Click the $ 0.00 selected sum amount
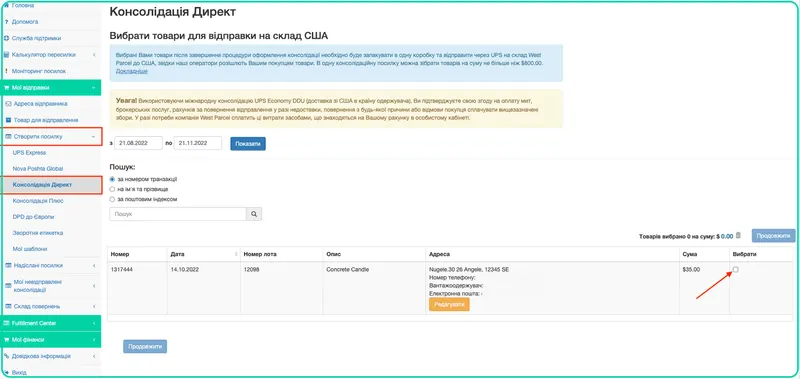The width and height of the screenshot is (800, 379). tap(725, 236)
